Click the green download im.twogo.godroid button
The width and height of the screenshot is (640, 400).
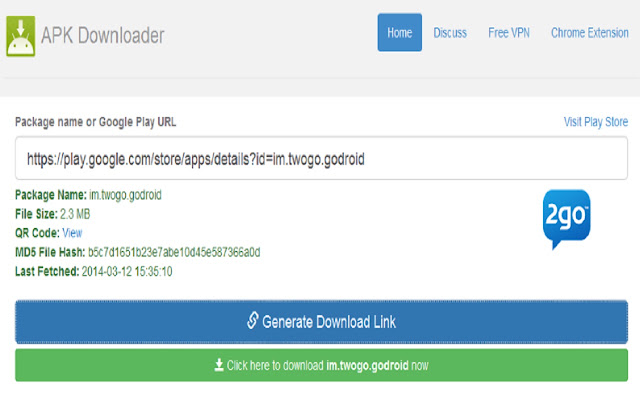point(321,365)
